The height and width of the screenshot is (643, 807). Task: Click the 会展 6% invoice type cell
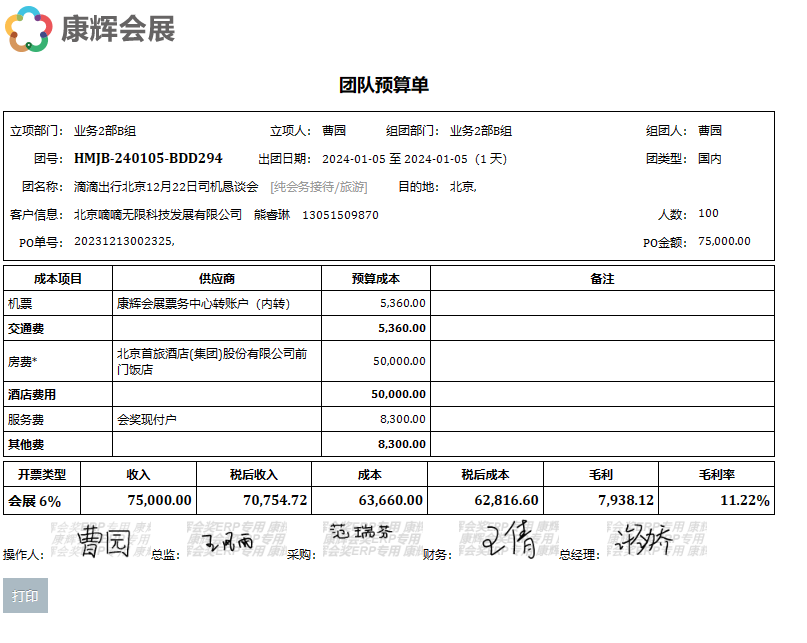(x=36, y=500)
